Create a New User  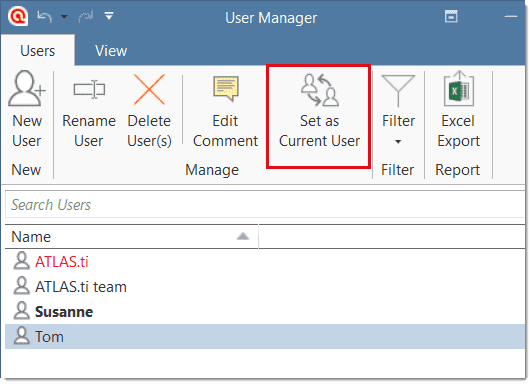point(27,110)
